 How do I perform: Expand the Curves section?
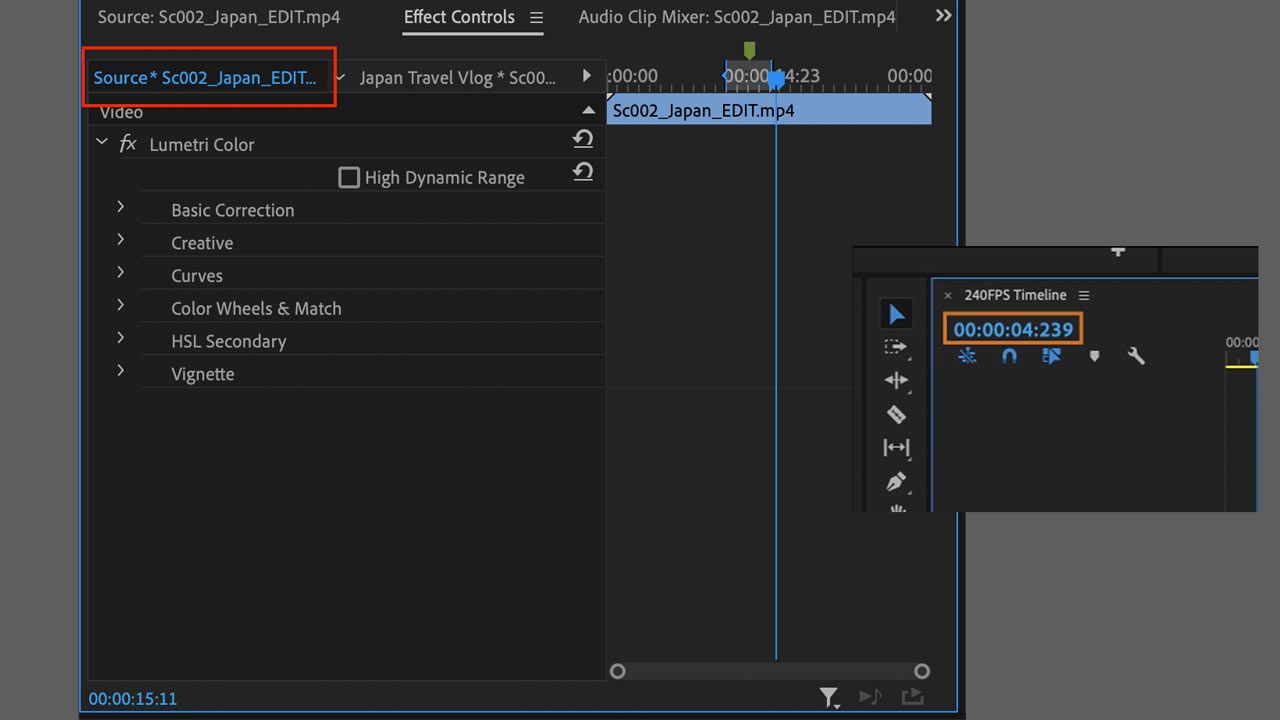click(x=121, y=272)
